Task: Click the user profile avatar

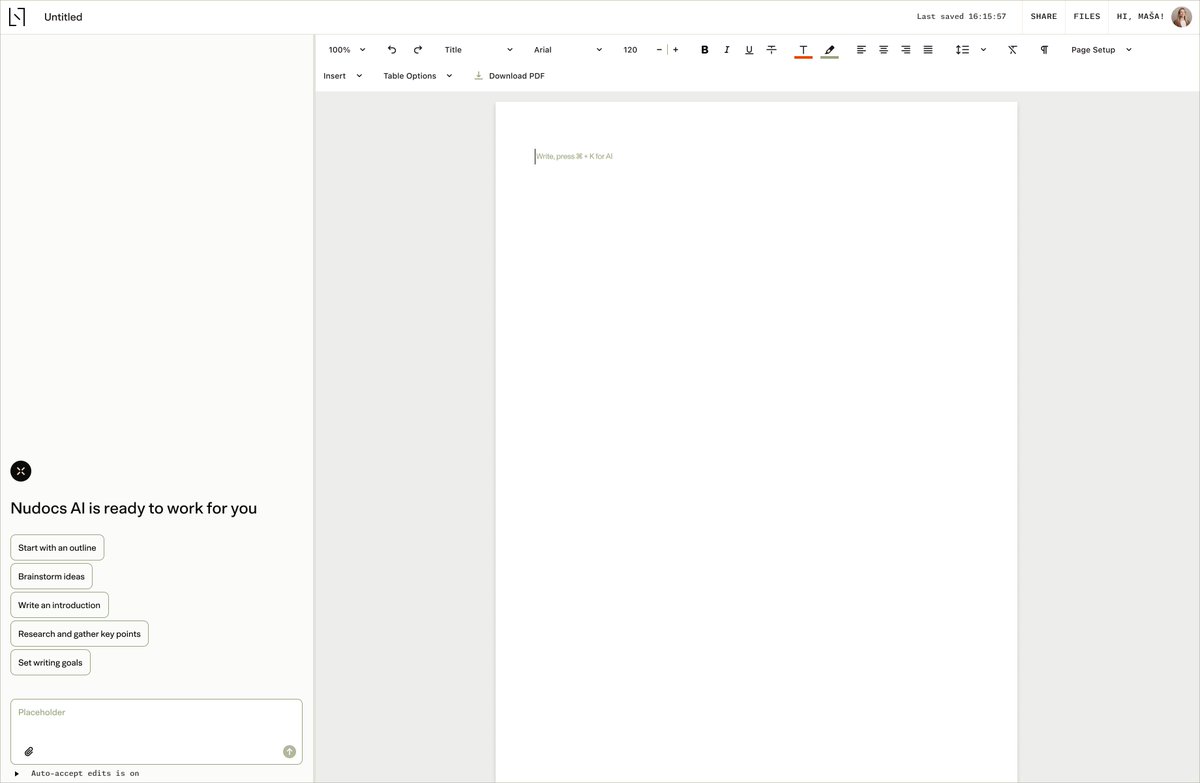Action: tap(1181, 17)
